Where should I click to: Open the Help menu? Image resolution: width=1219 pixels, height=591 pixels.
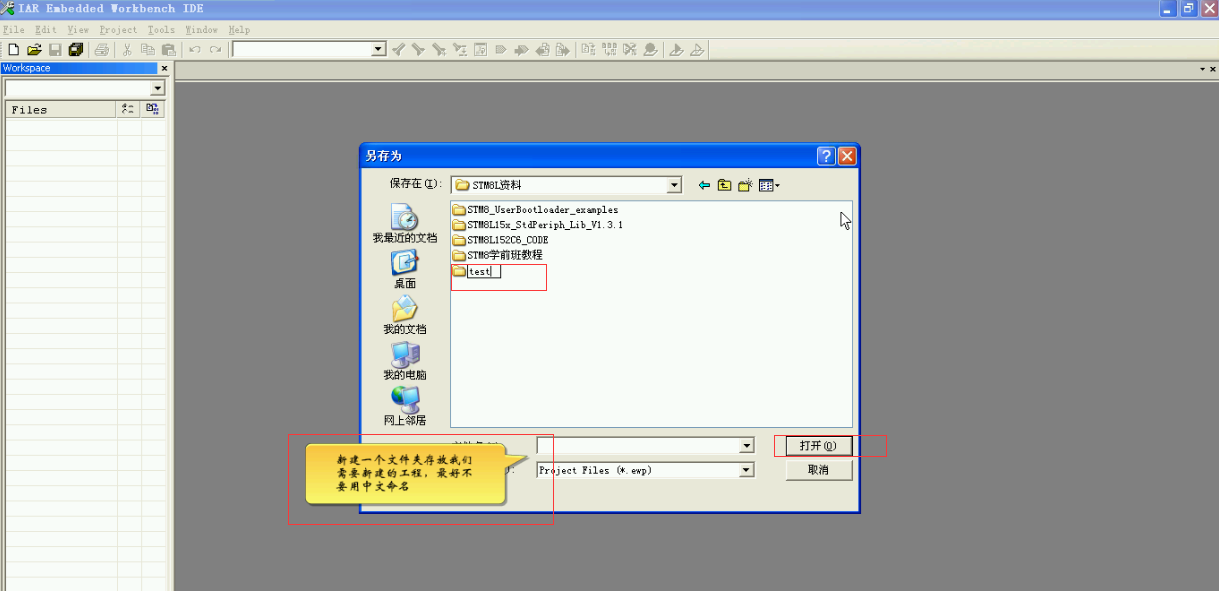(x=239, y=30)
